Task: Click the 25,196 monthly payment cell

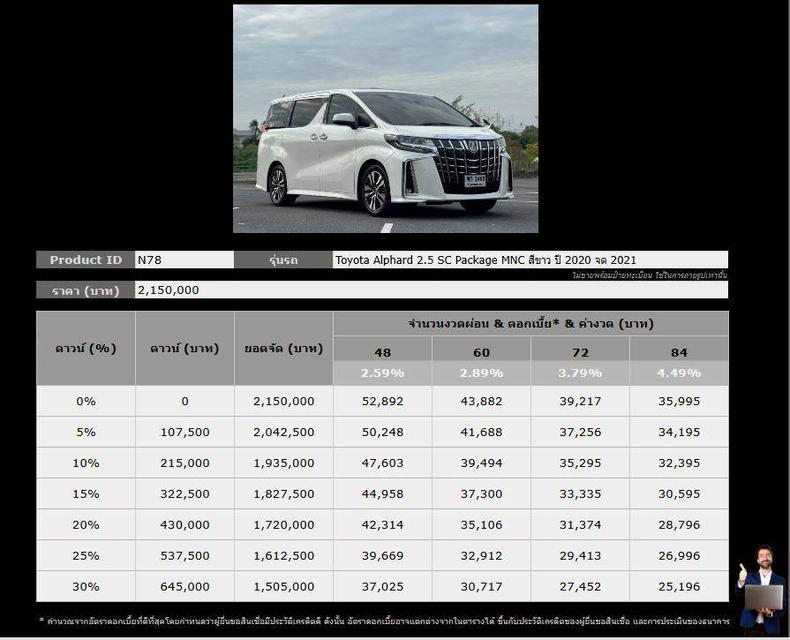Action: tap(679, 587)
